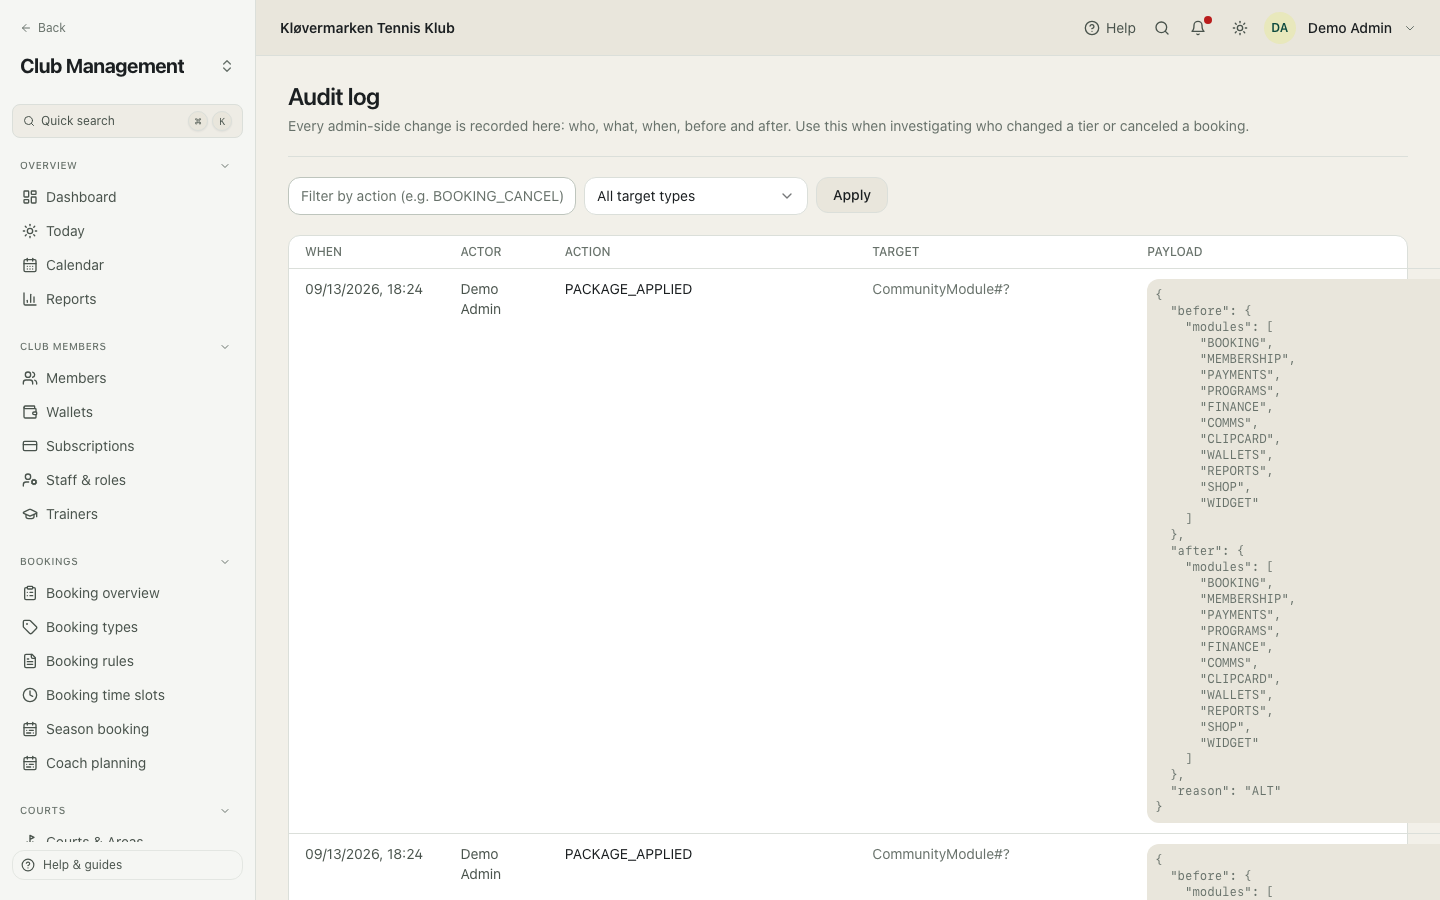Click the Members people icon
Viewport: 1440px width, 900px height.
click(30, 378)
